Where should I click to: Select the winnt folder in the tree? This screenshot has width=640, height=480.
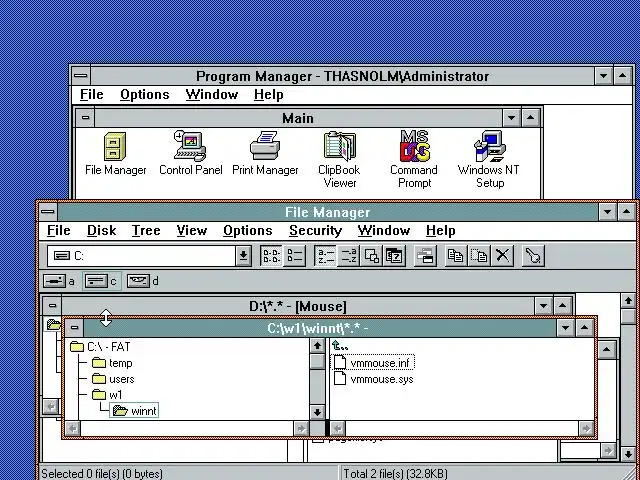tap(134, 411)
